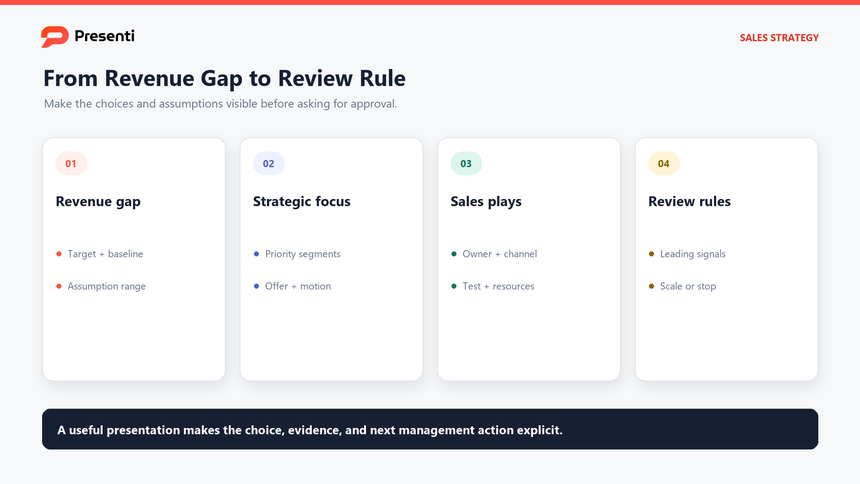The height and width of the screenshot is (484, 860).
Task: Click the Assumption range bullet text
Action: [x=106, y=286]
